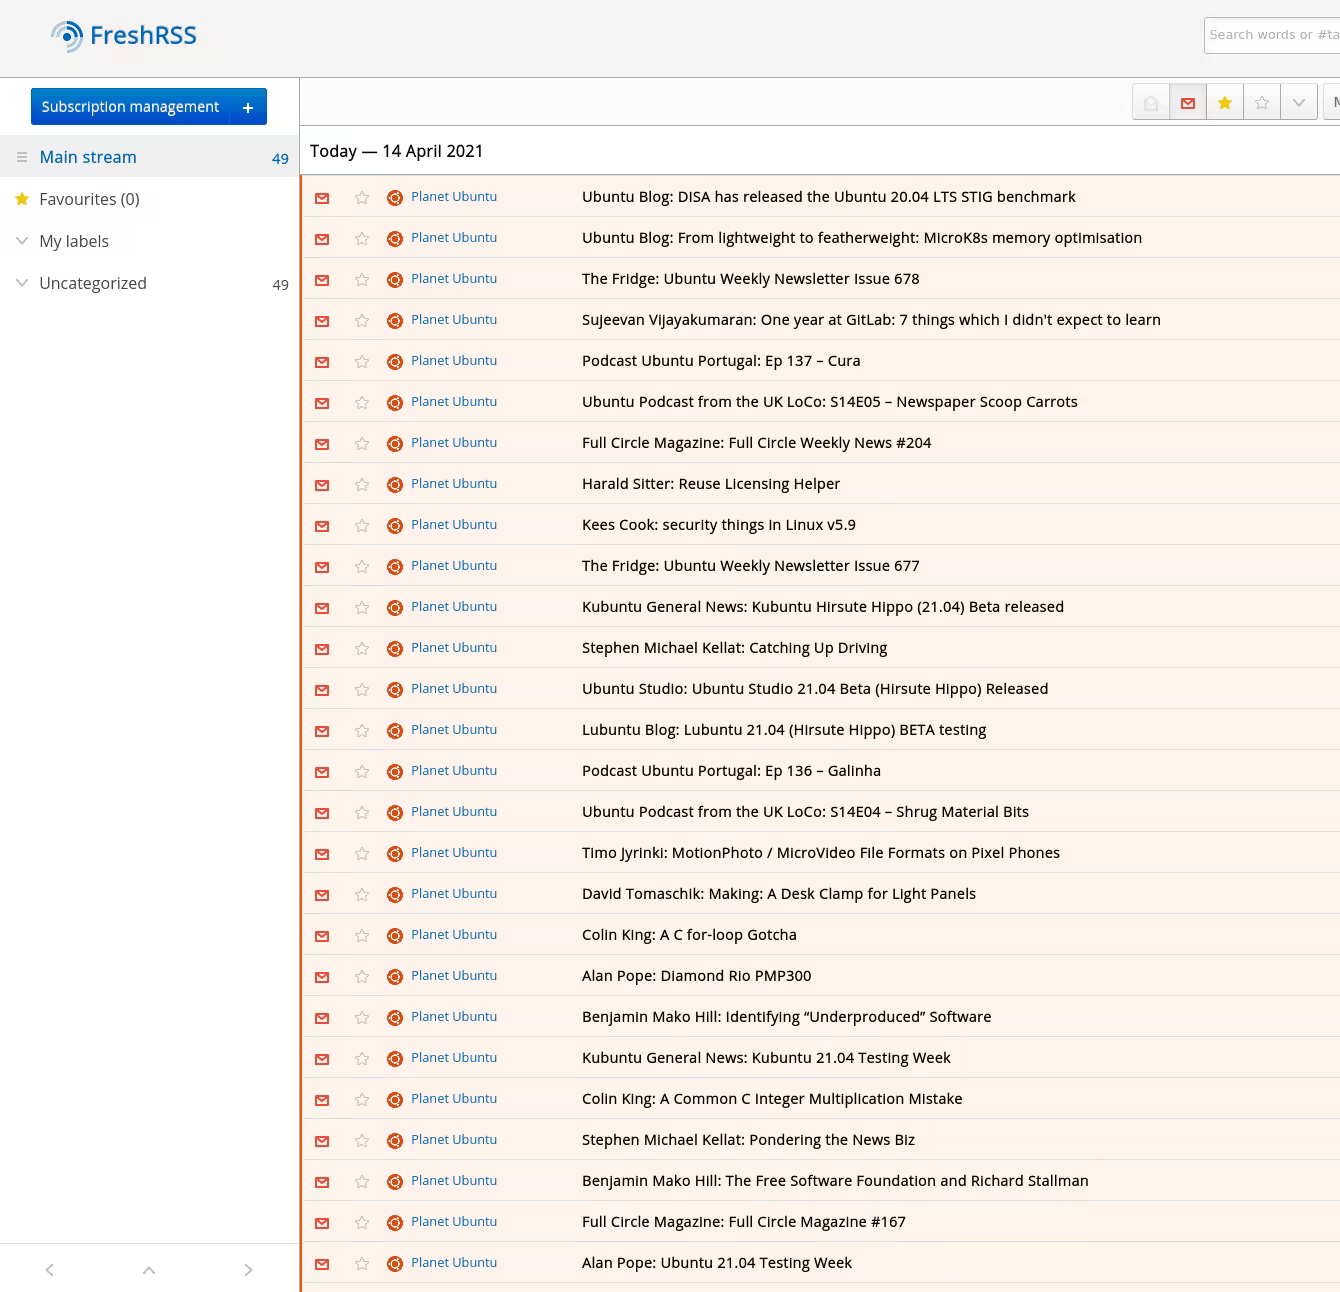Jump up using the bottom up arrow
Viewport: 1340px width, 1292px height.
pyautogui.click(x=149, y=1270)
